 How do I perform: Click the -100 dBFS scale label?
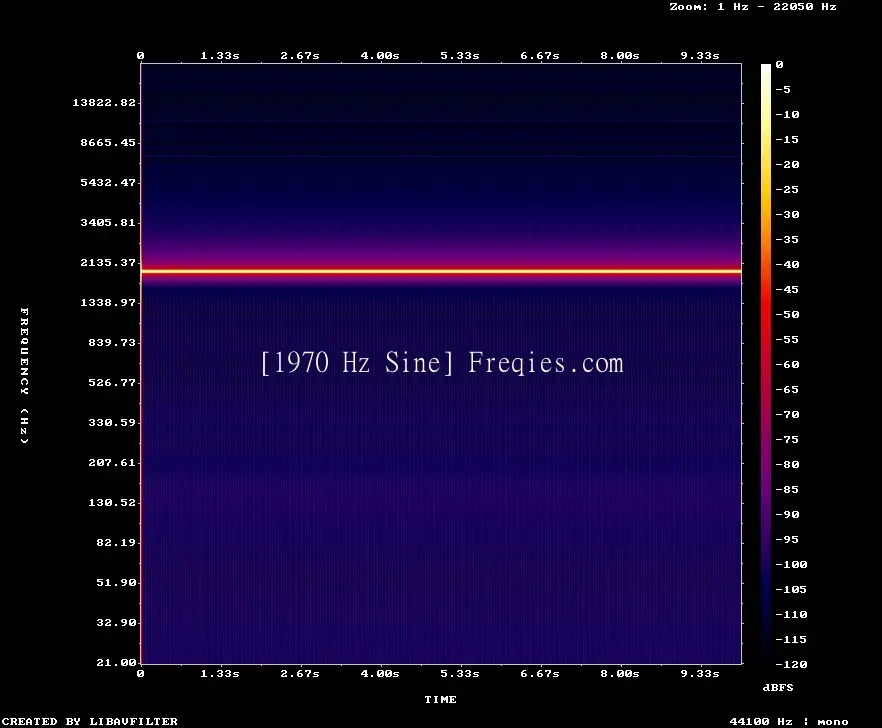pos(791,564)
